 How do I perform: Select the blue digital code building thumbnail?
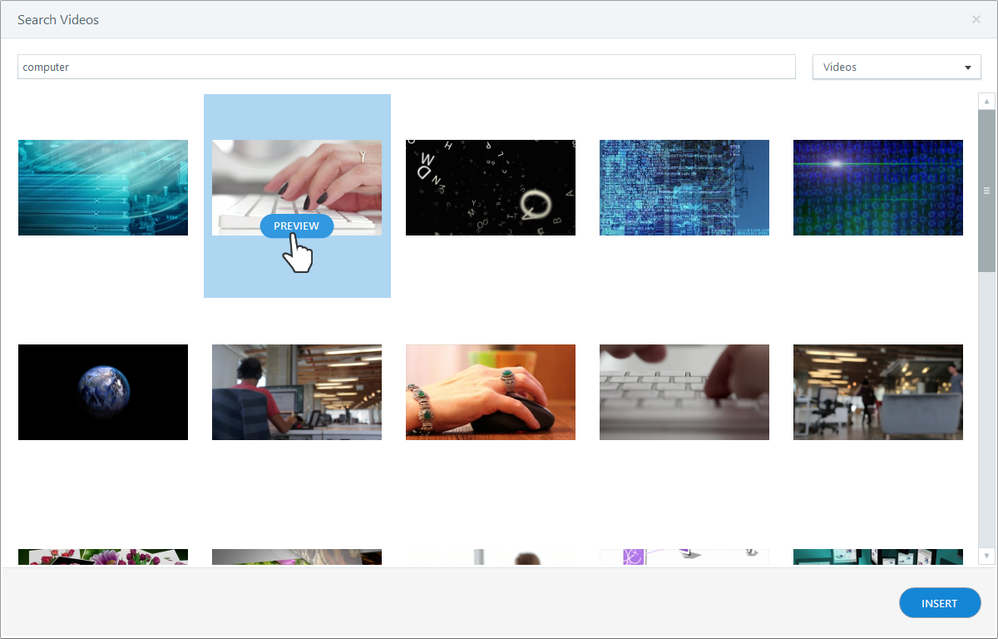point(684,188)
